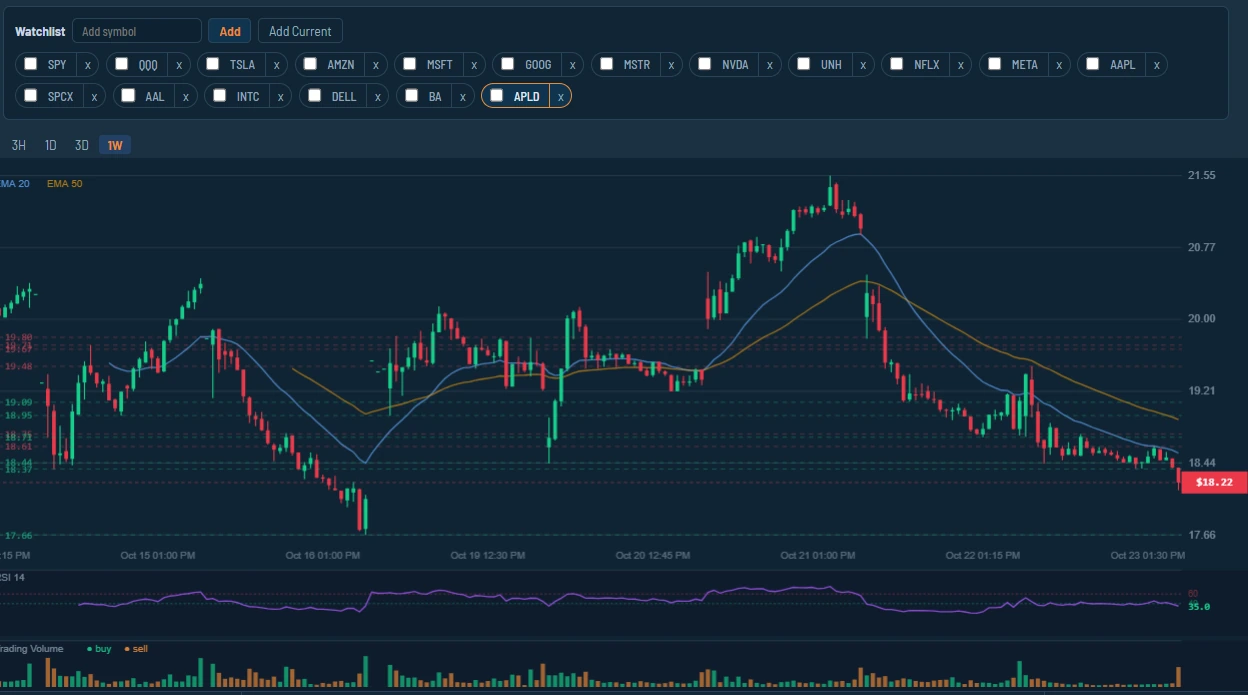Remove NFLX using its x button
The width and height of the screenshot is (1248, 695).
[961, 65]
